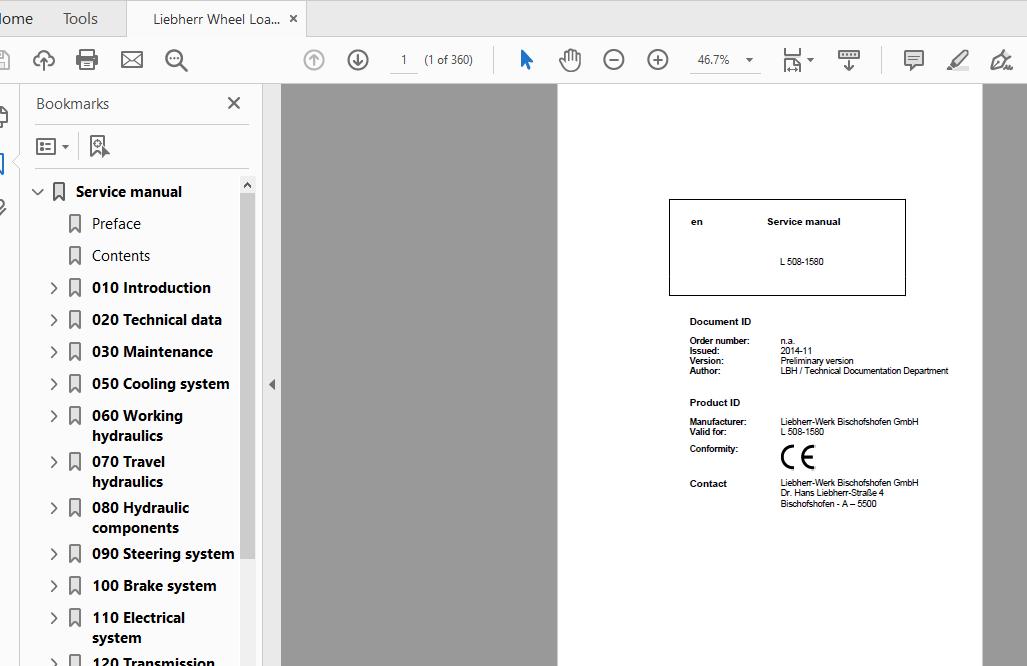Viewport: 1027px width, 666px height.
Task: Expand 110 Electrical system bookmark
Action: click(54, 618)
